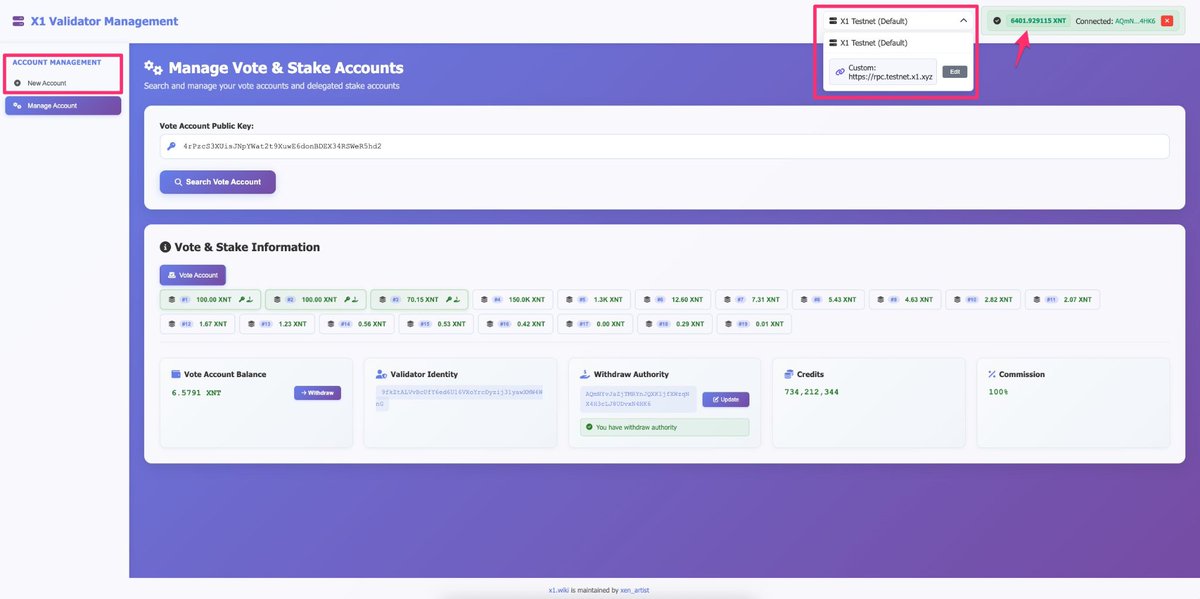
Task: Open stake account #8 with 5.43 XNT
Action: coord(827,299)
